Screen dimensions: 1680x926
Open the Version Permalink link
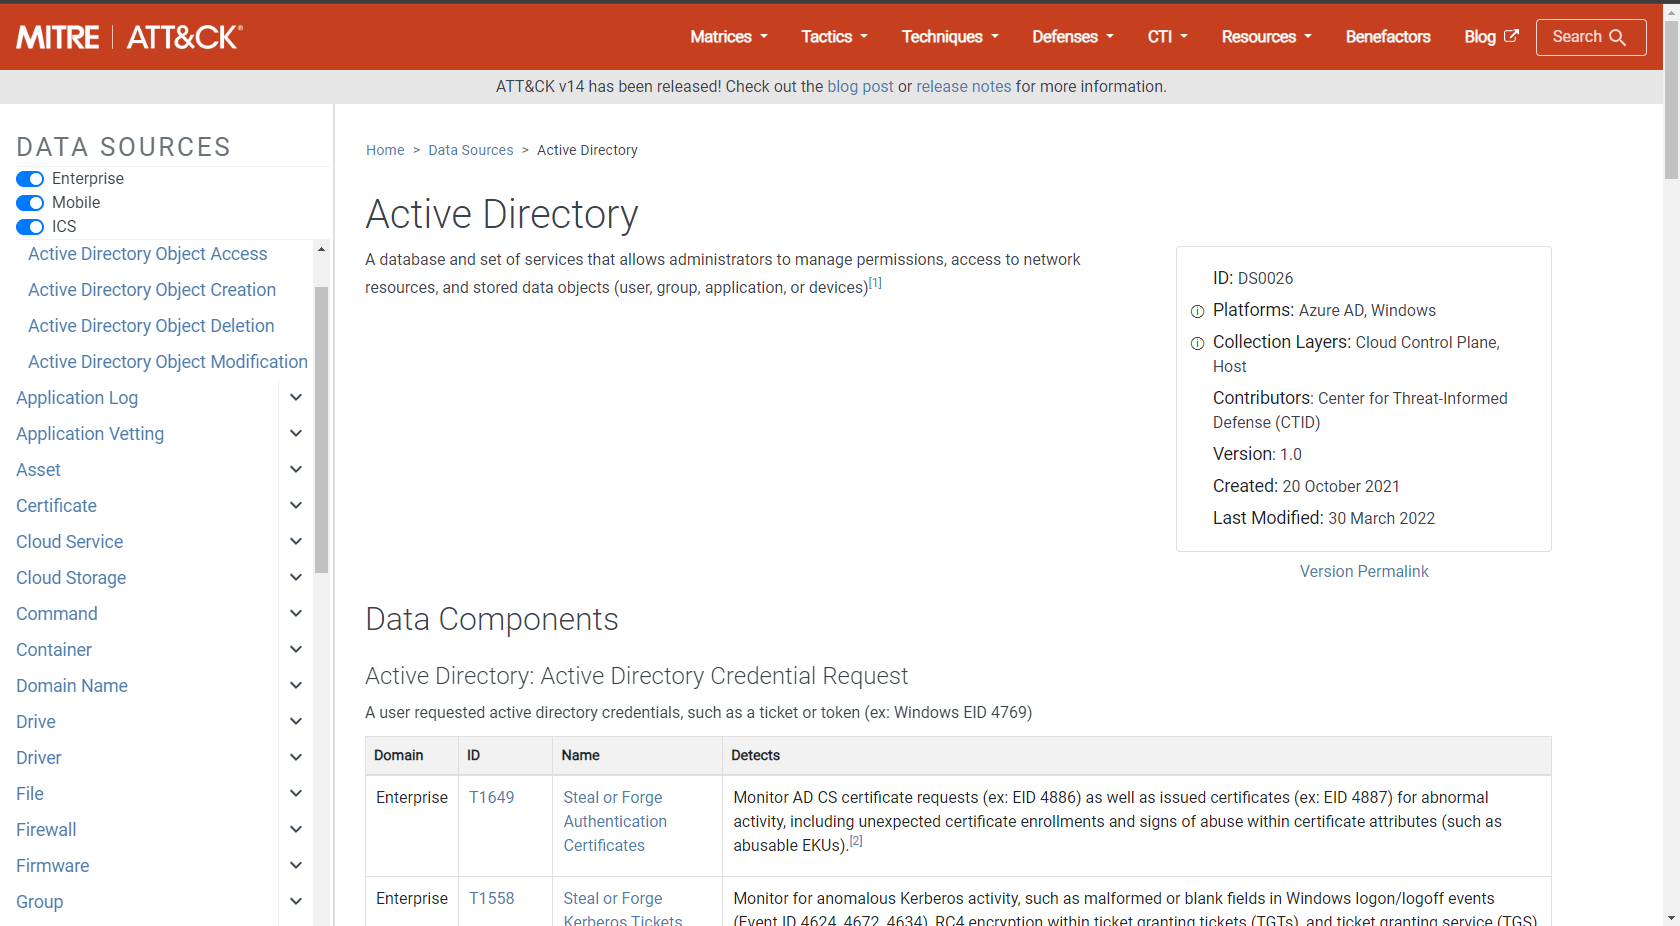1364,571
